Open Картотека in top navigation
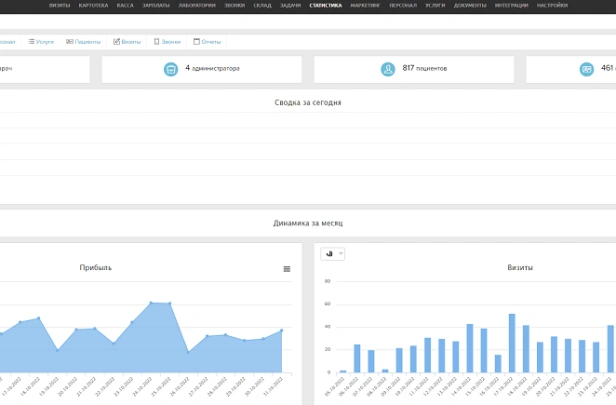This screenshot has width=616, height=405. pos(94,5)
